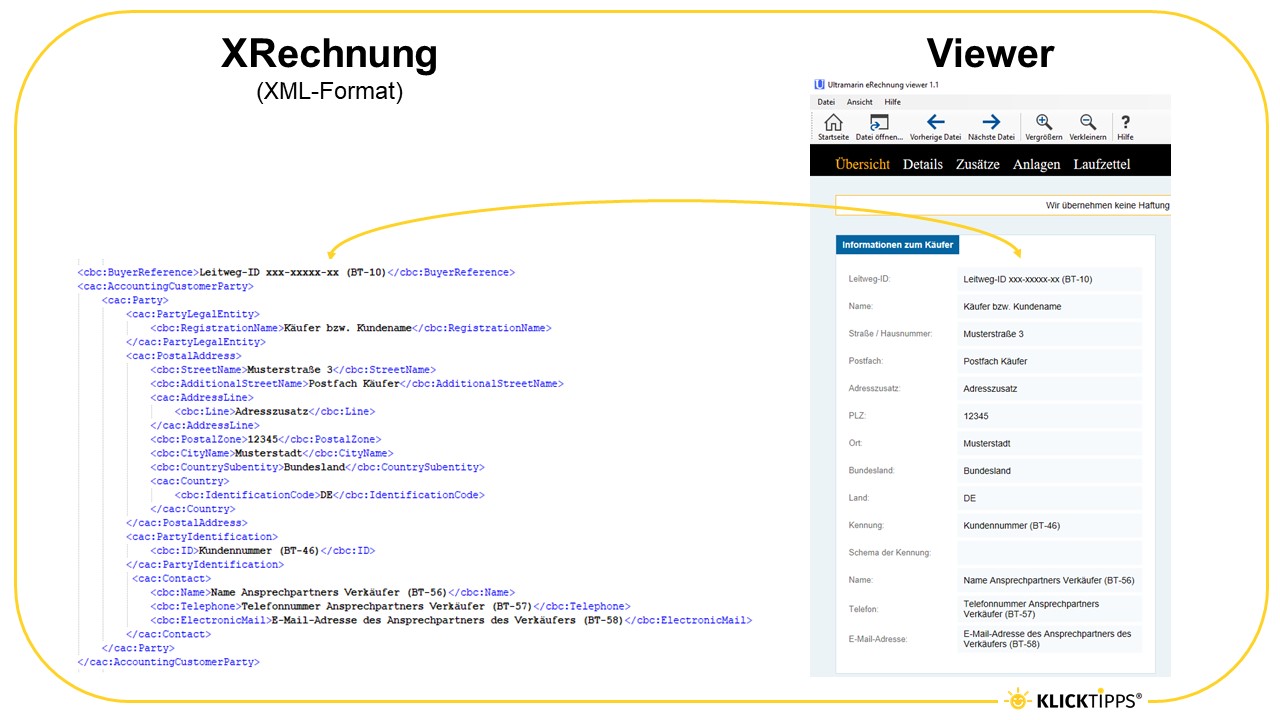Zoom in with Vergrößern magnifier
Screen dimensions: 1280x720
coord(1043,122)
